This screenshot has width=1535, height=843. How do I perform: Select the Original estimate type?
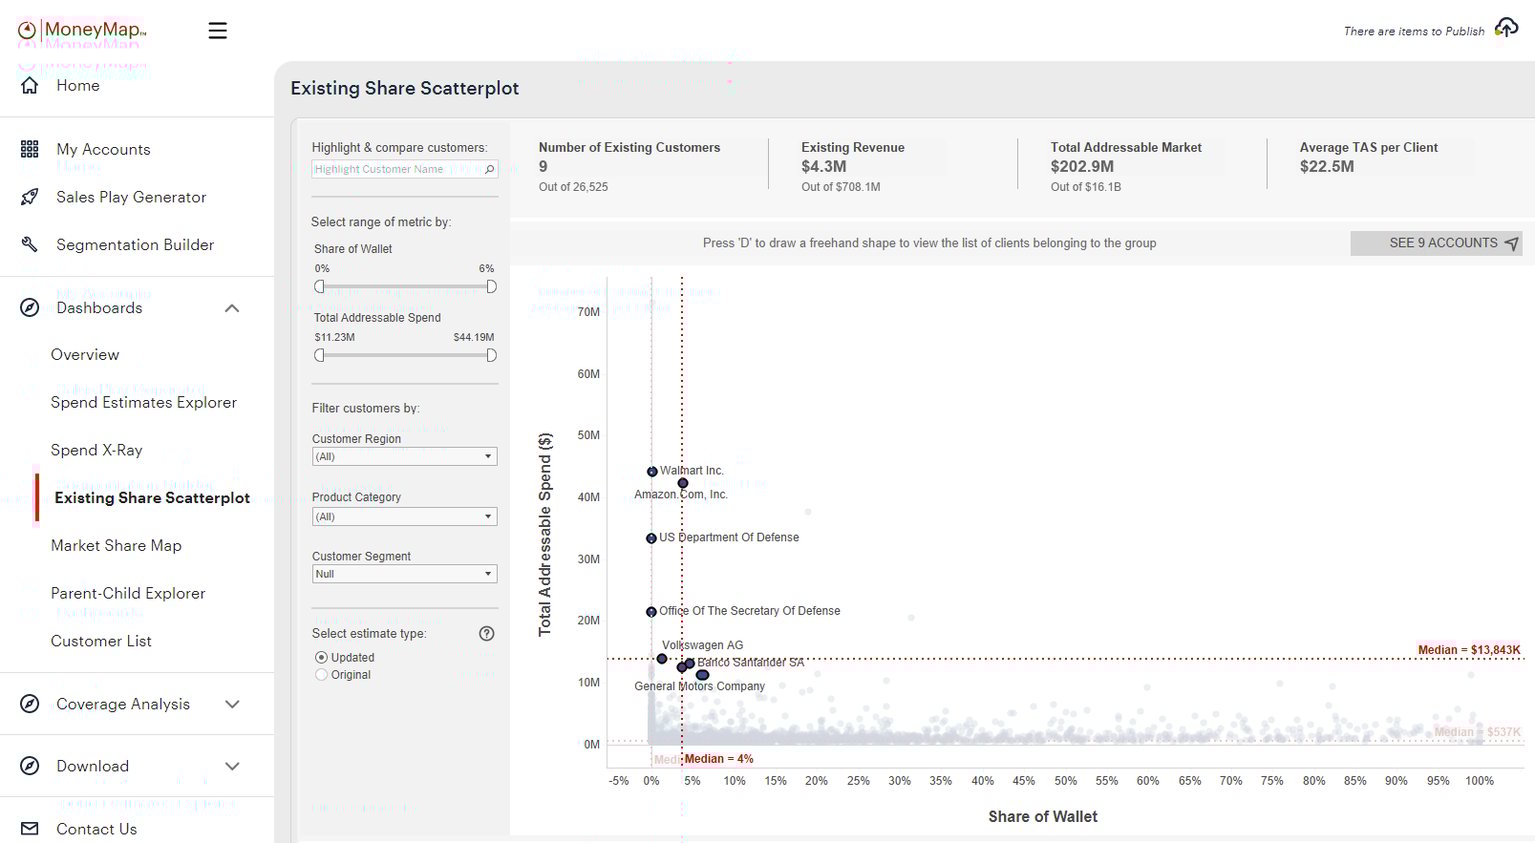coord(321,674)
